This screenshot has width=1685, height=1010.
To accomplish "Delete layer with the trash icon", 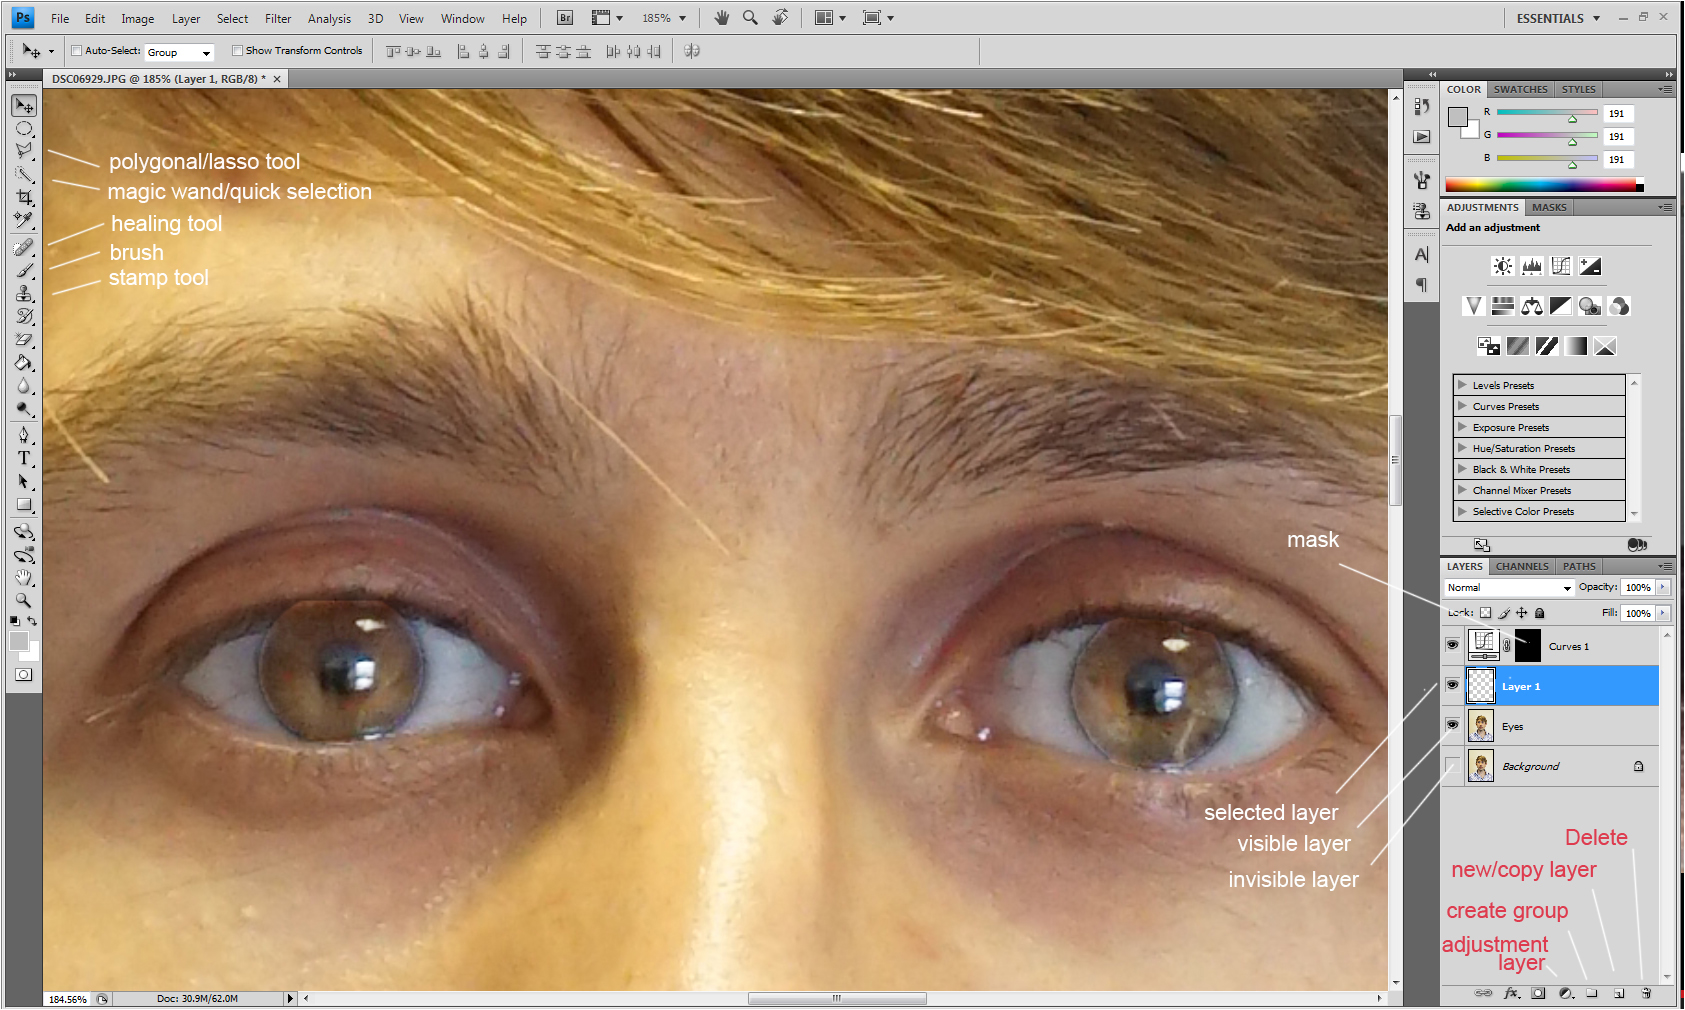I will coord(1646,993).
